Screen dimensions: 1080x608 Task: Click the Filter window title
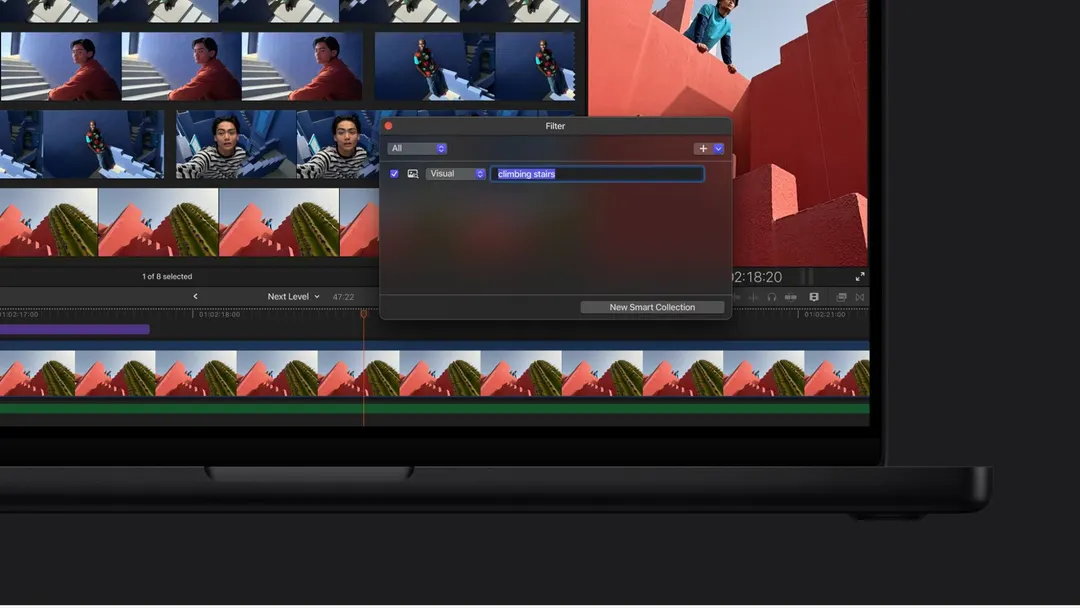point(555,126)
